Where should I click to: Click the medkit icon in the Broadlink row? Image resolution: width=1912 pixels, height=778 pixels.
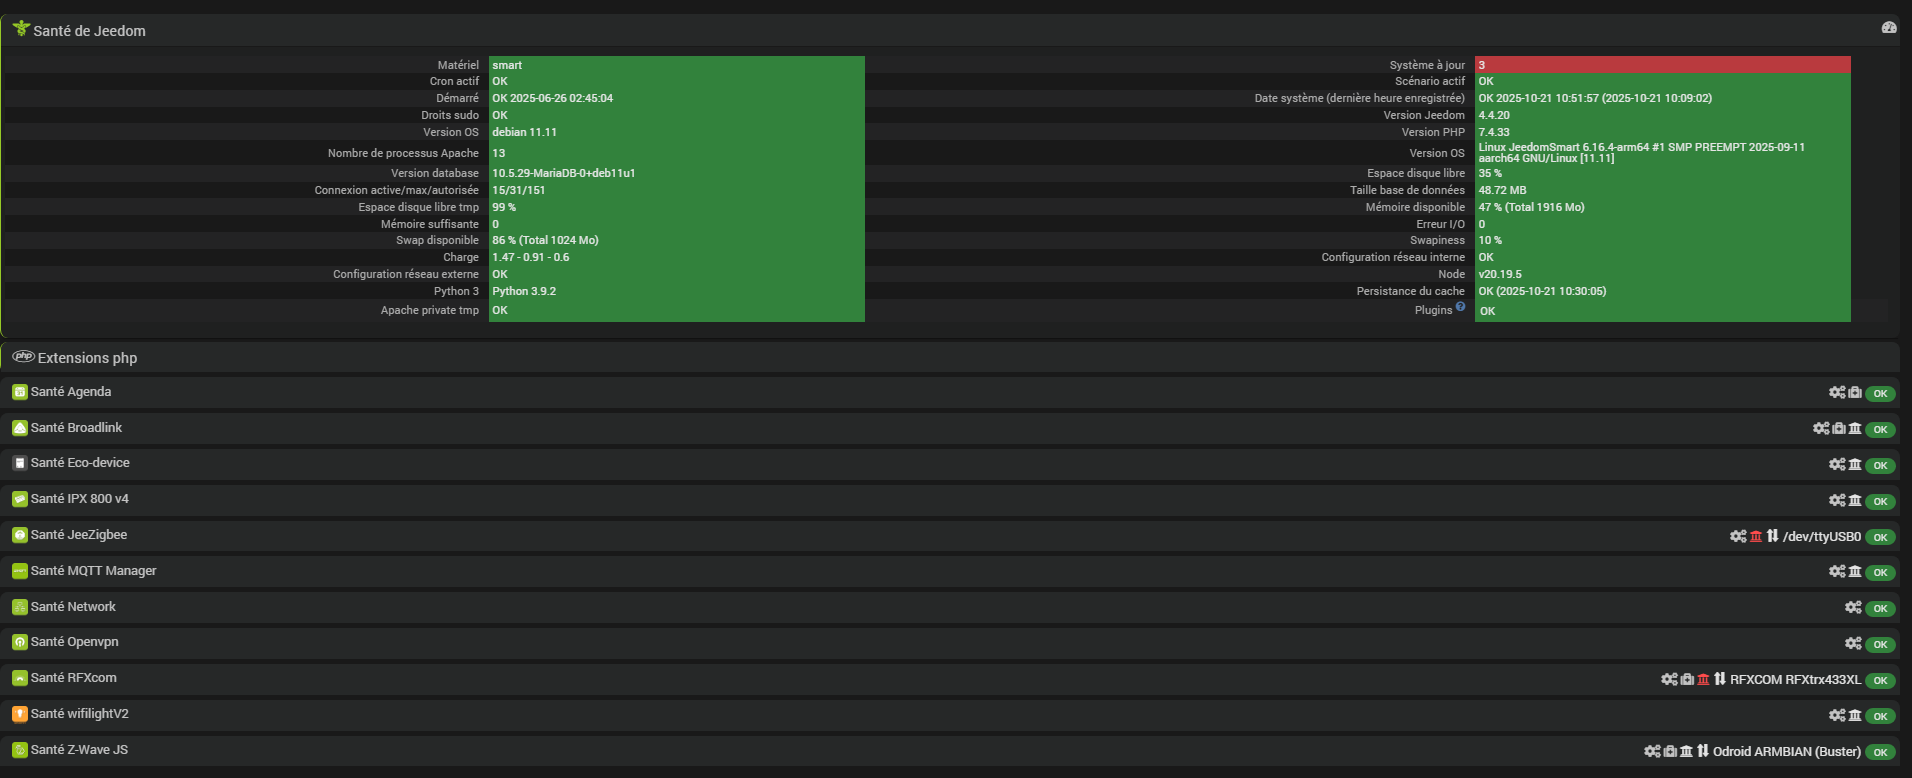pos(1838,429)
